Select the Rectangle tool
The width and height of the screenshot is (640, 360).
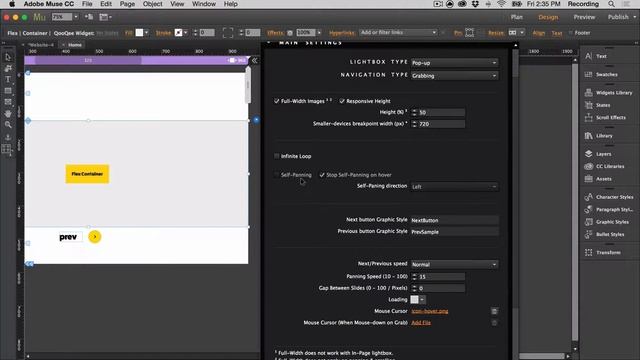point(8,91)
